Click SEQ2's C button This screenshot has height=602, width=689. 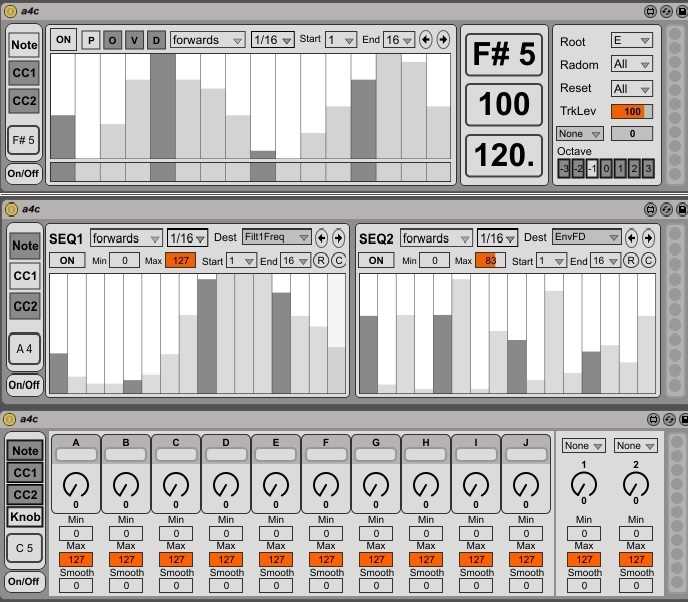tap(649, 260)
